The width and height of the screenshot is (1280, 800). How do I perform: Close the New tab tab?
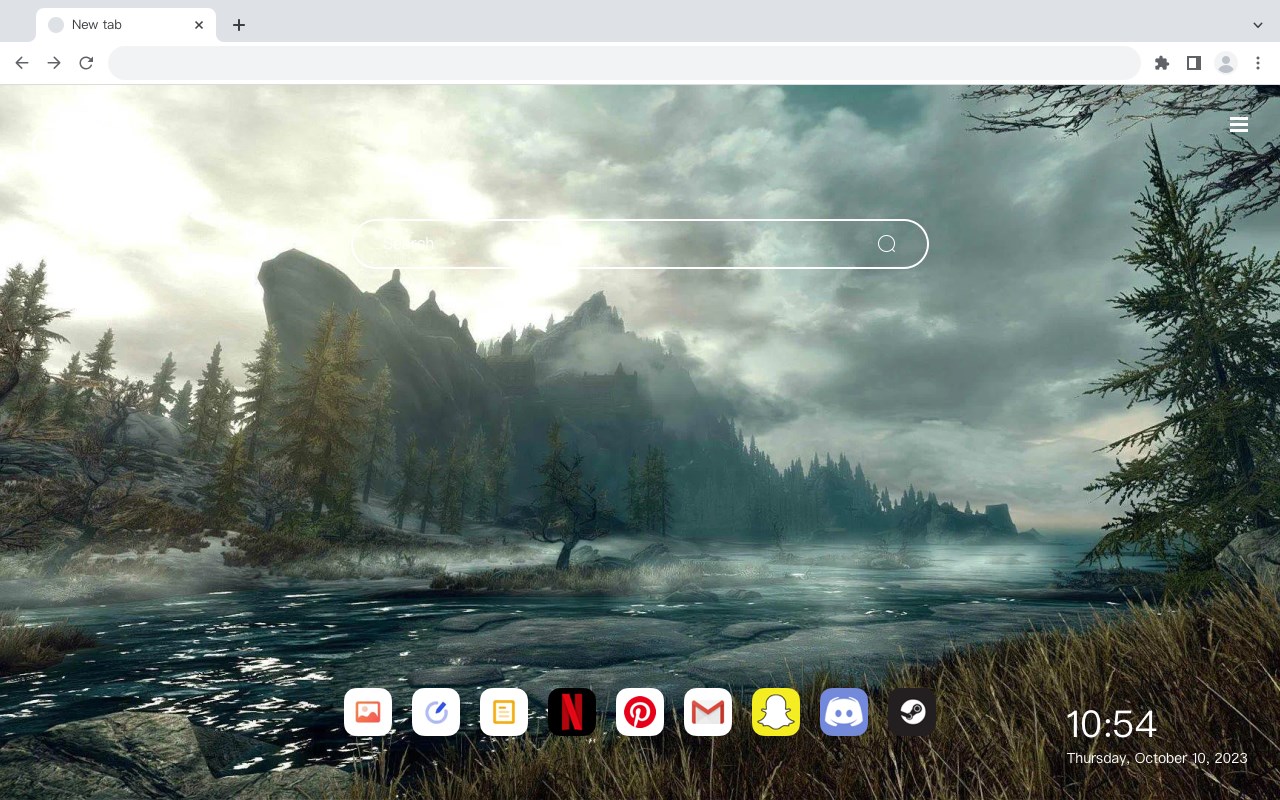[199, 25]
